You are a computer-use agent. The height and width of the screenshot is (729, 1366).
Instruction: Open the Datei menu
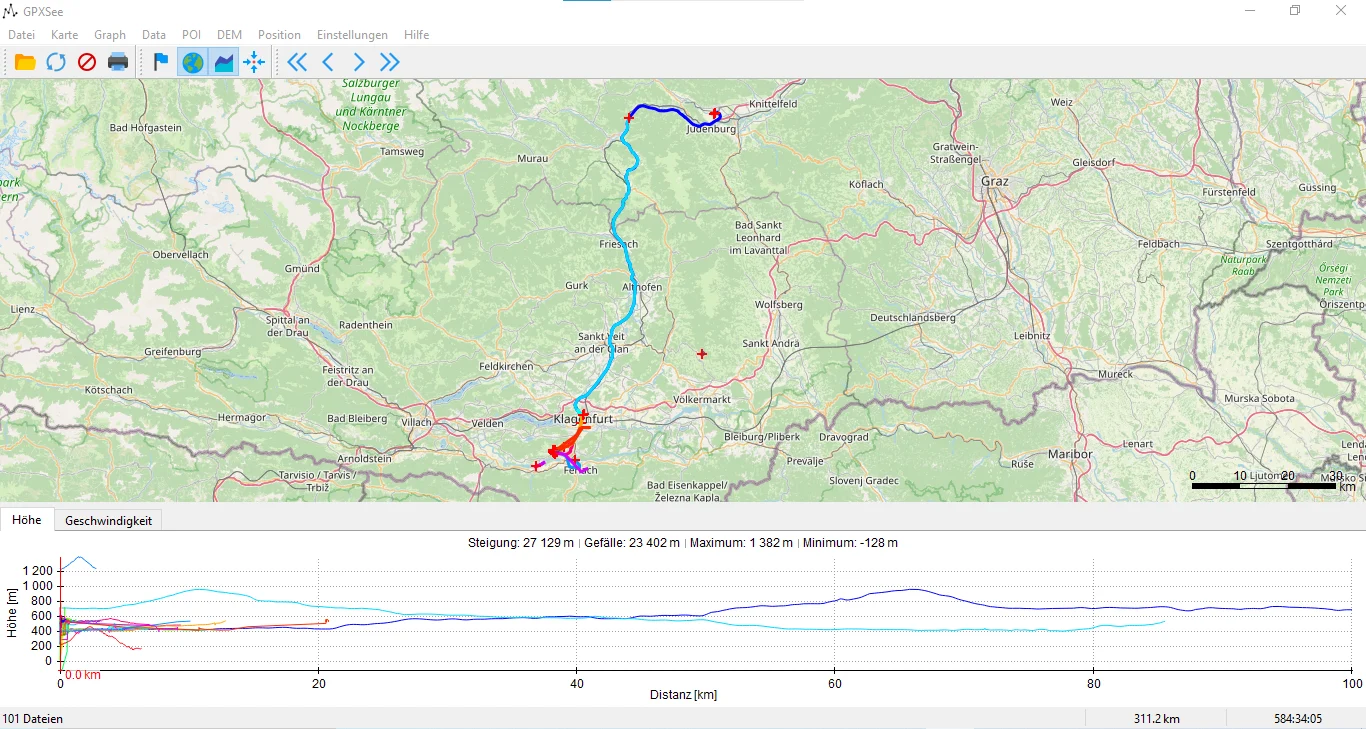click(21, 34)
